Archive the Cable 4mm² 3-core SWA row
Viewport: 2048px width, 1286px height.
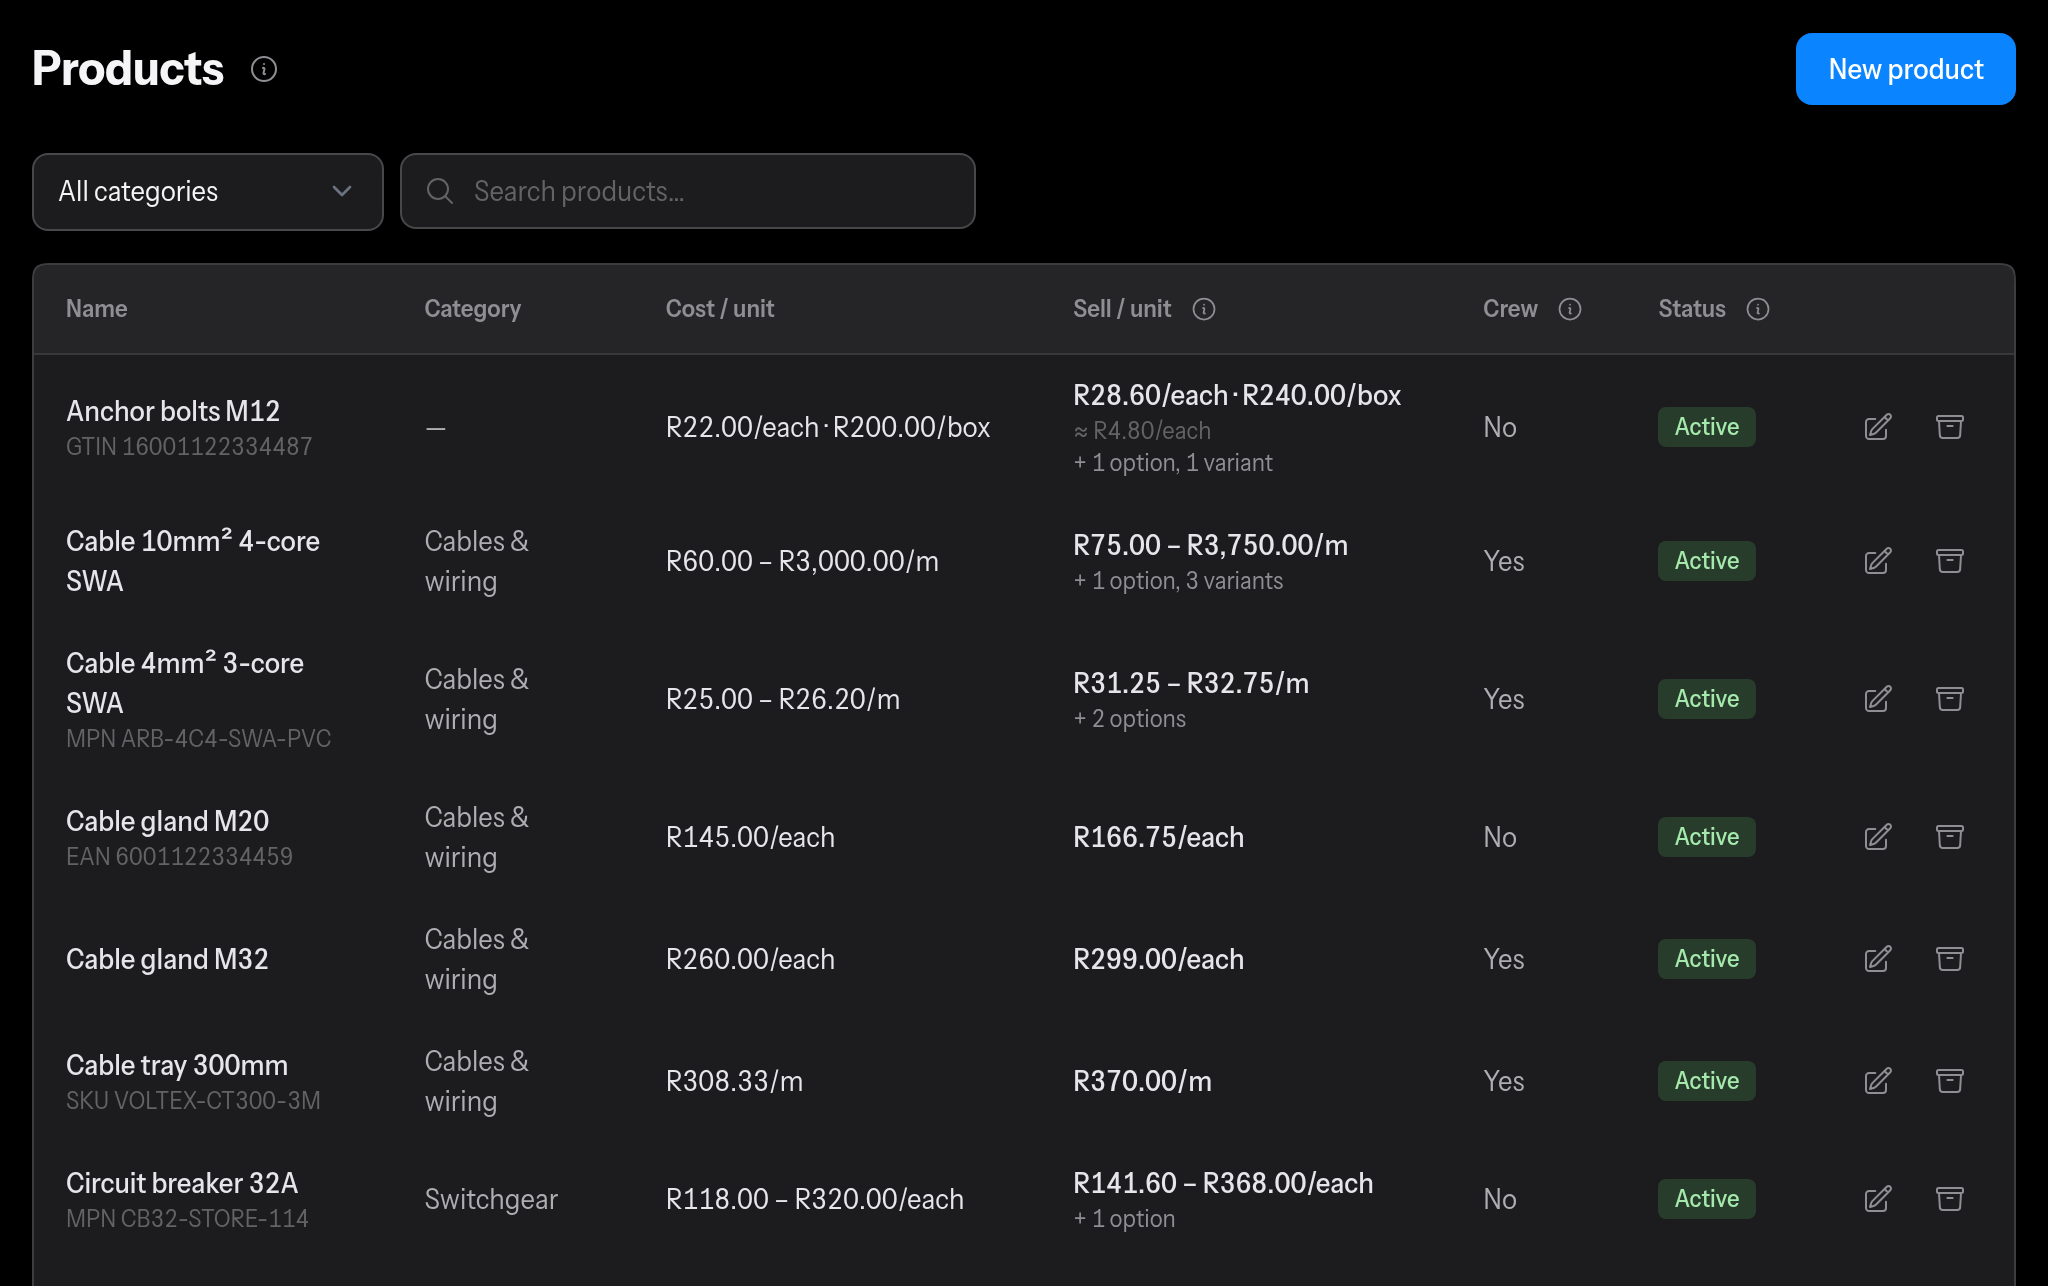click(1950, 699)
